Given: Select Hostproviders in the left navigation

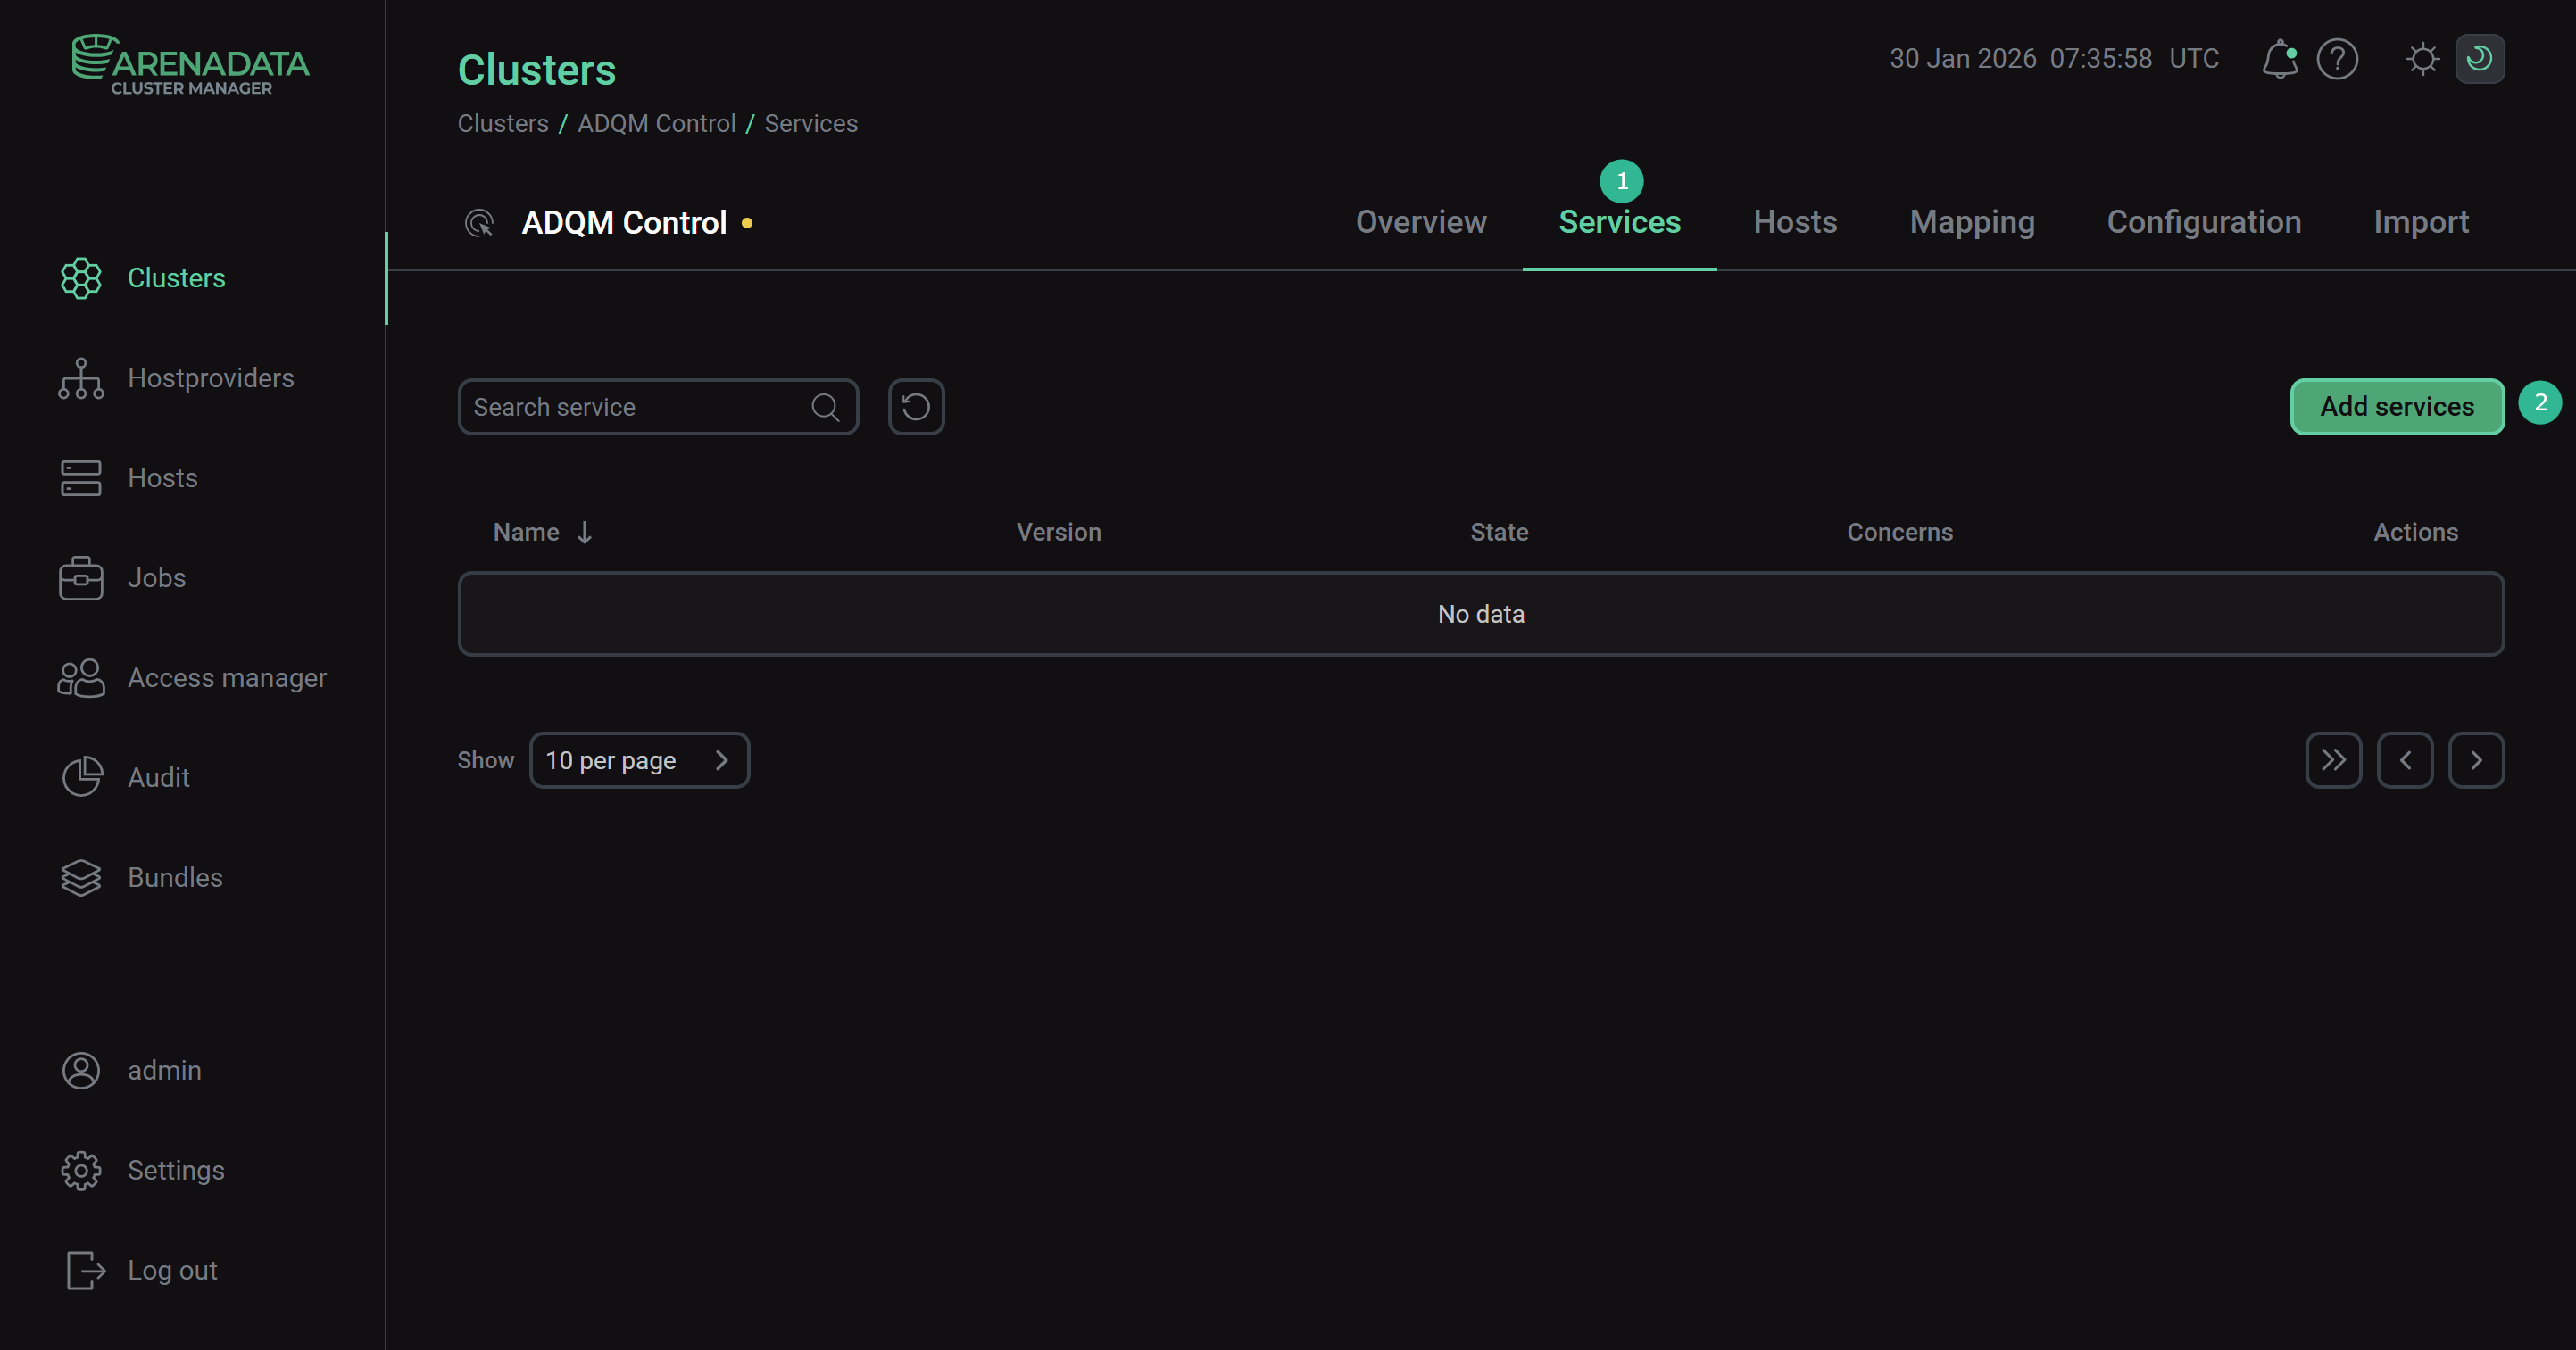Looking at the screenshot, I should (x=210, y=378).
